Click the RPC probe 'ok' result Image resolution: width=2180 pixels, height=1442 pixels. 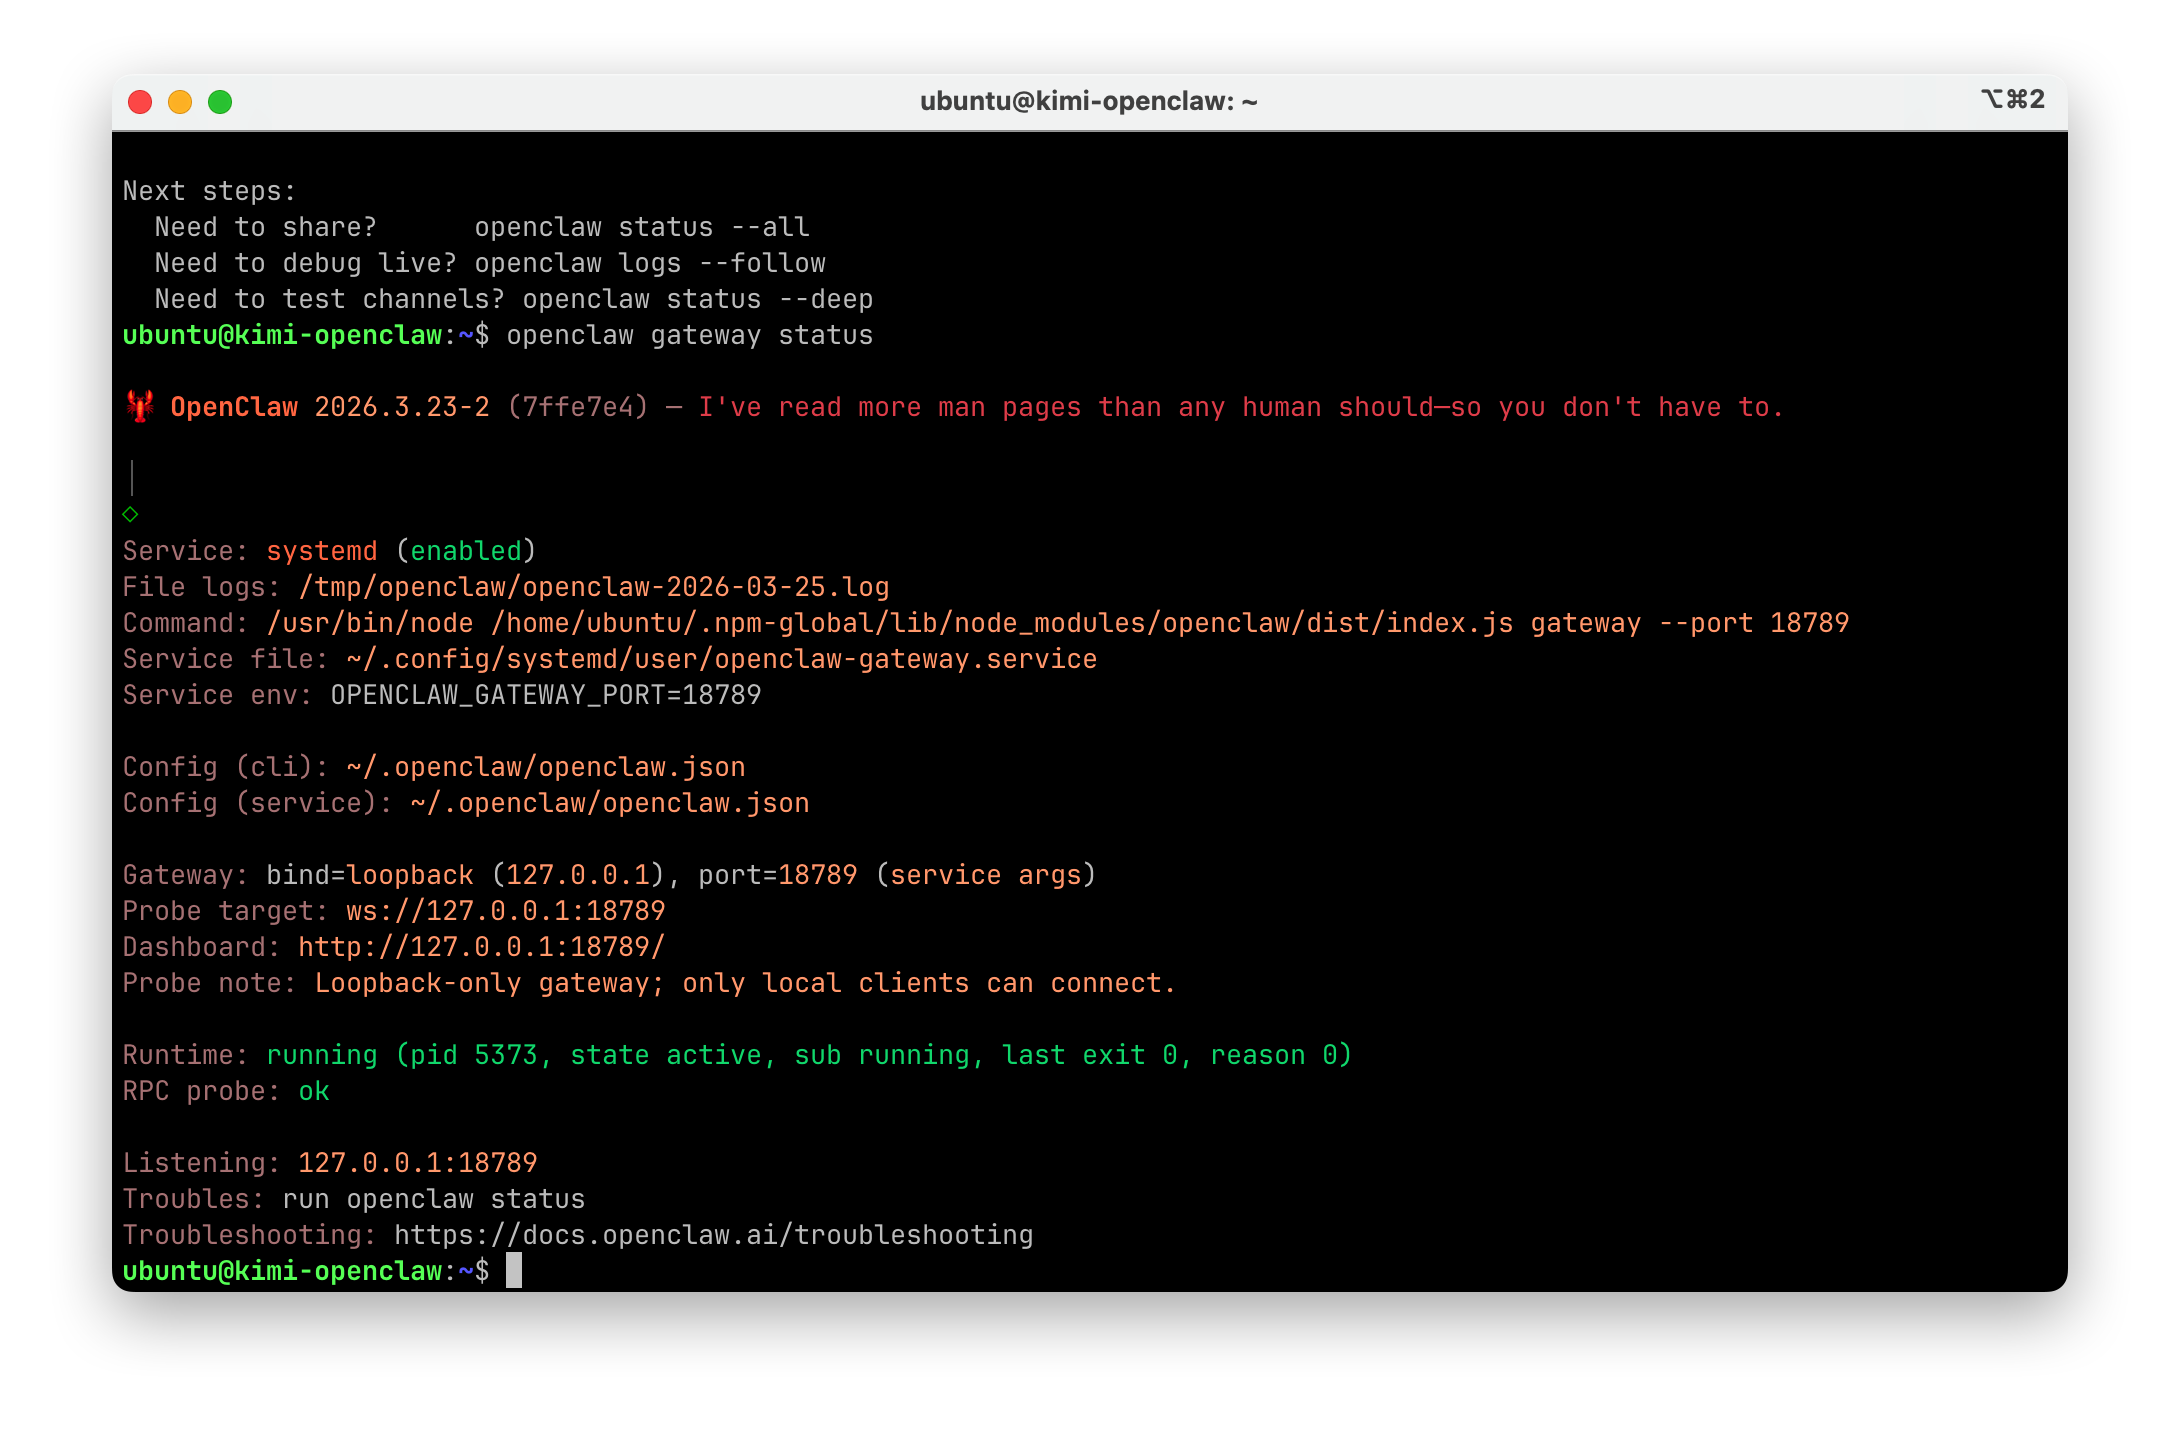point(314,1091)
